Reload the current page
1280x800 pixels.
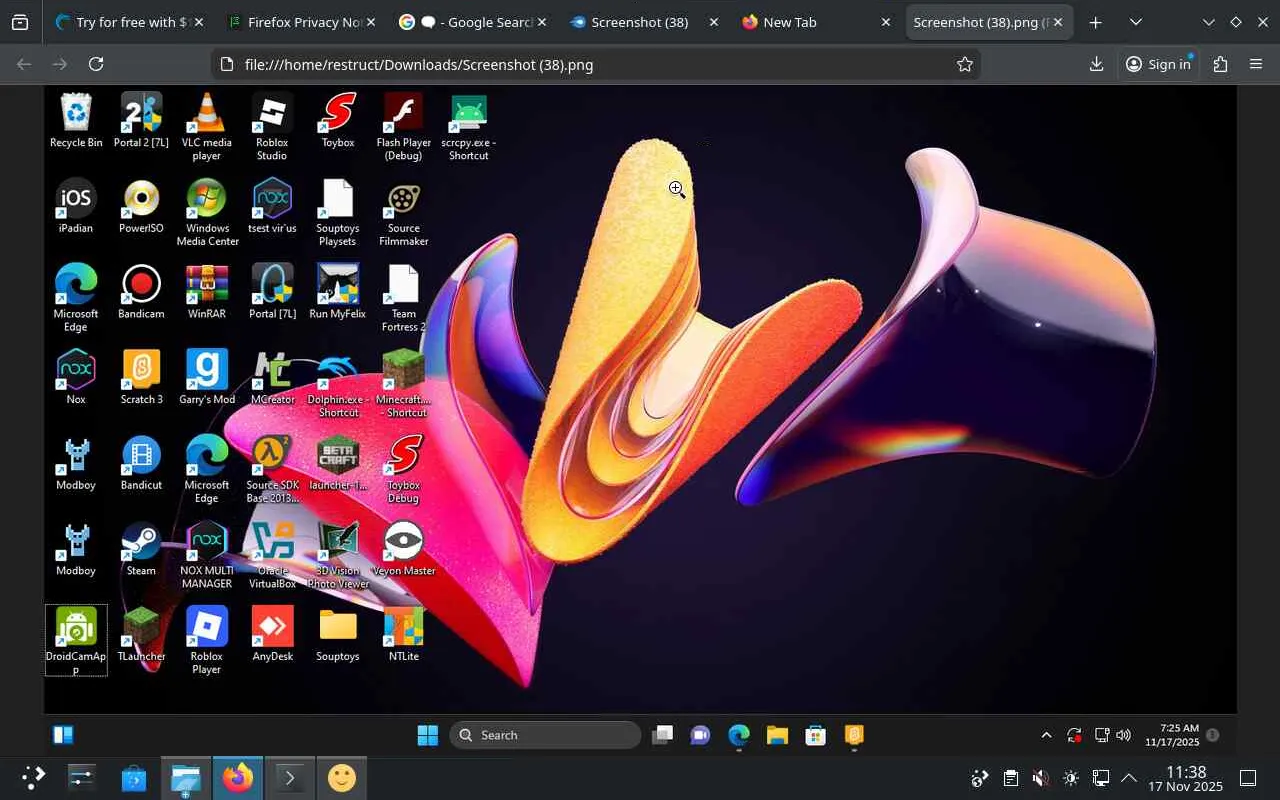(x=96, y=64)
